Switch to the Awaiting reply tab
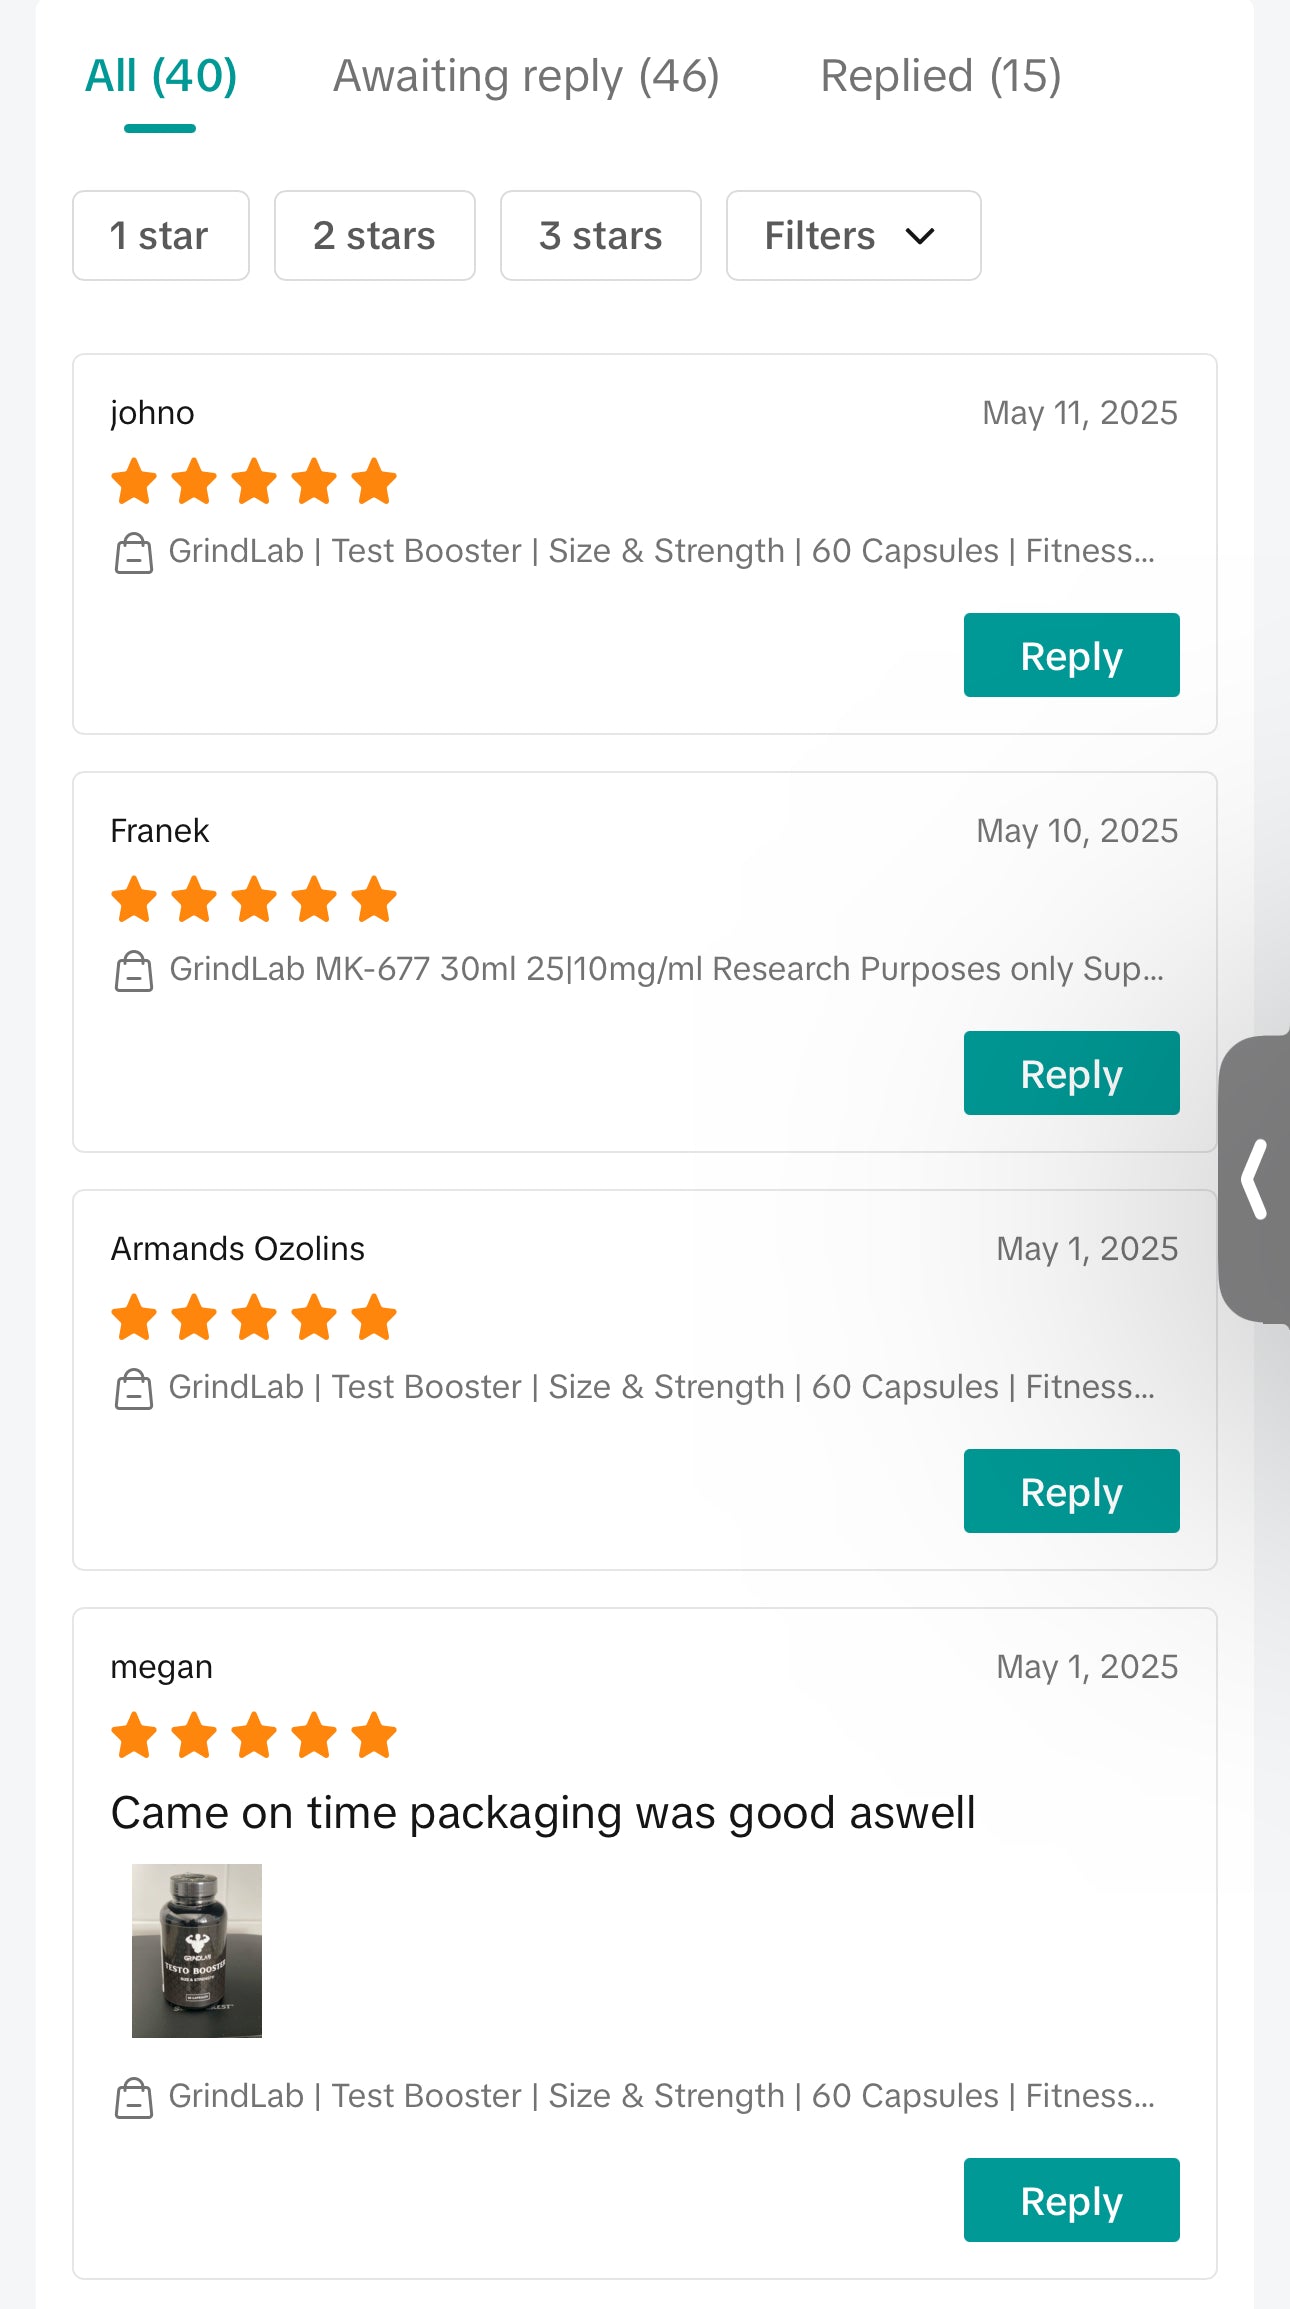The image size is (1290, 2309). tap(526, 77)
